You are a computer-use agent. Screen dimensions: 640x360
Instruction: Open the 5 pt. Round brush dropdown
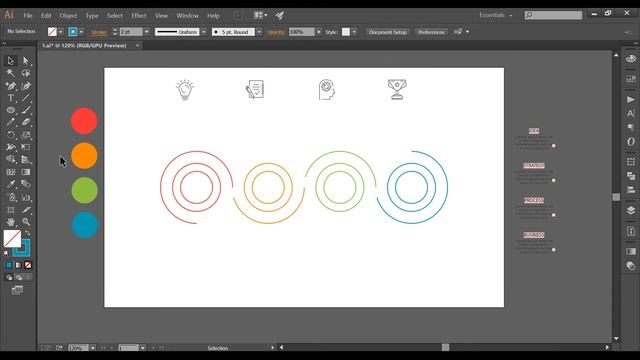(259, 32)
